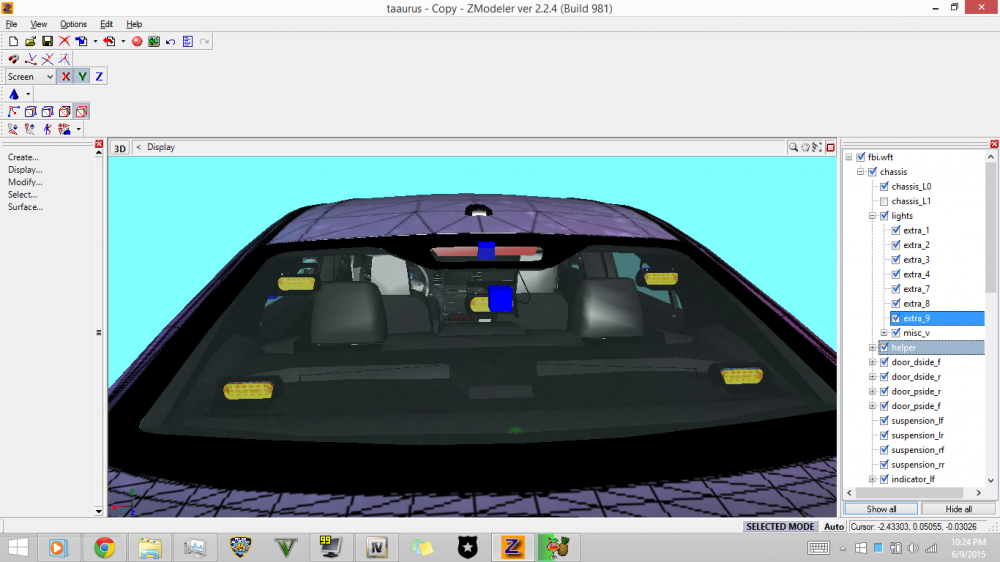Open the Import dropdown arrow

95,41
